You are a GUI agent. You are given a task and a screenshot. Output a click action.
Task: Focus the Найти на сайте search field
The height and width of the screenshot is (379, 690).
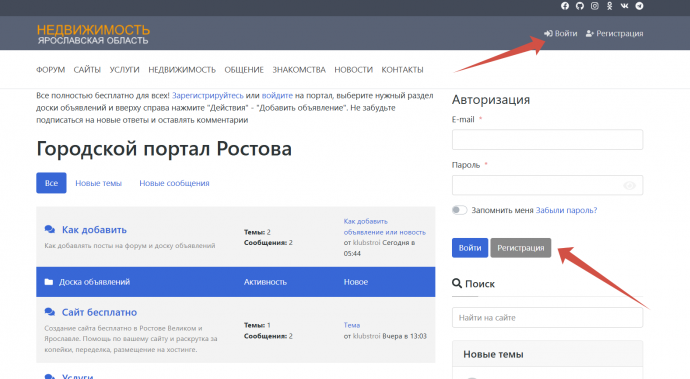pos(547,317)
